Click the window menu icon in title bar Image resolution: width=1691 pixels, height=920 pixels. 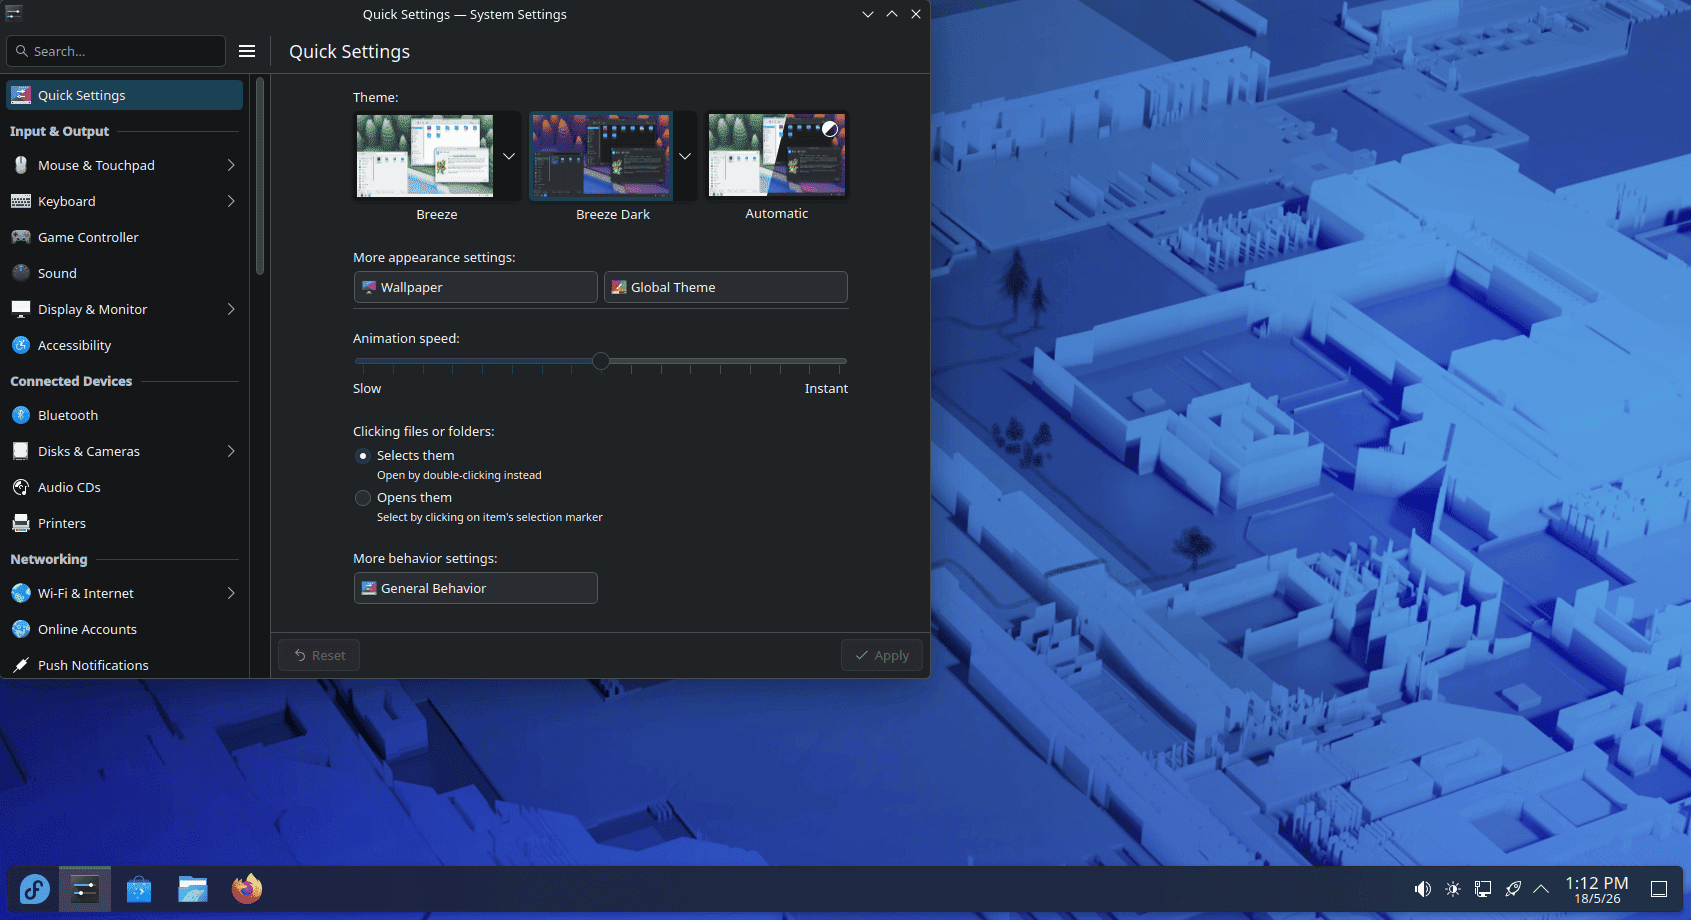(14, 13)
